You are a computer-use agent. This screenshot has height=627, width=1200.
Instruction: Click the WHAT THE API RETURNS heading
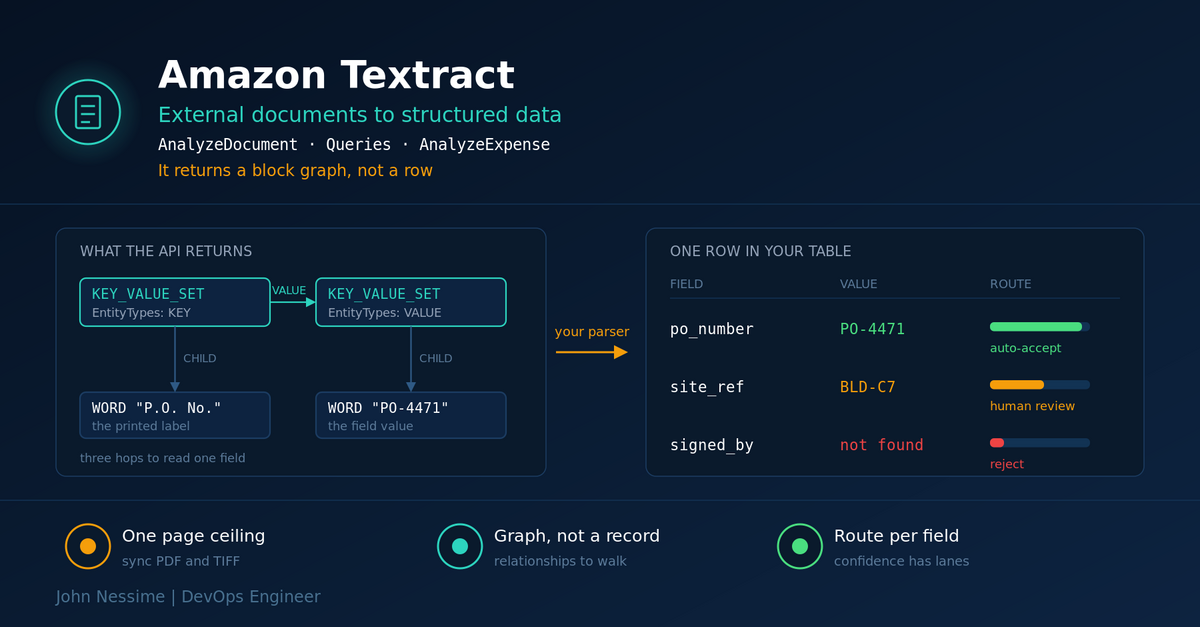pyautogui.click(x=166, y=252)
